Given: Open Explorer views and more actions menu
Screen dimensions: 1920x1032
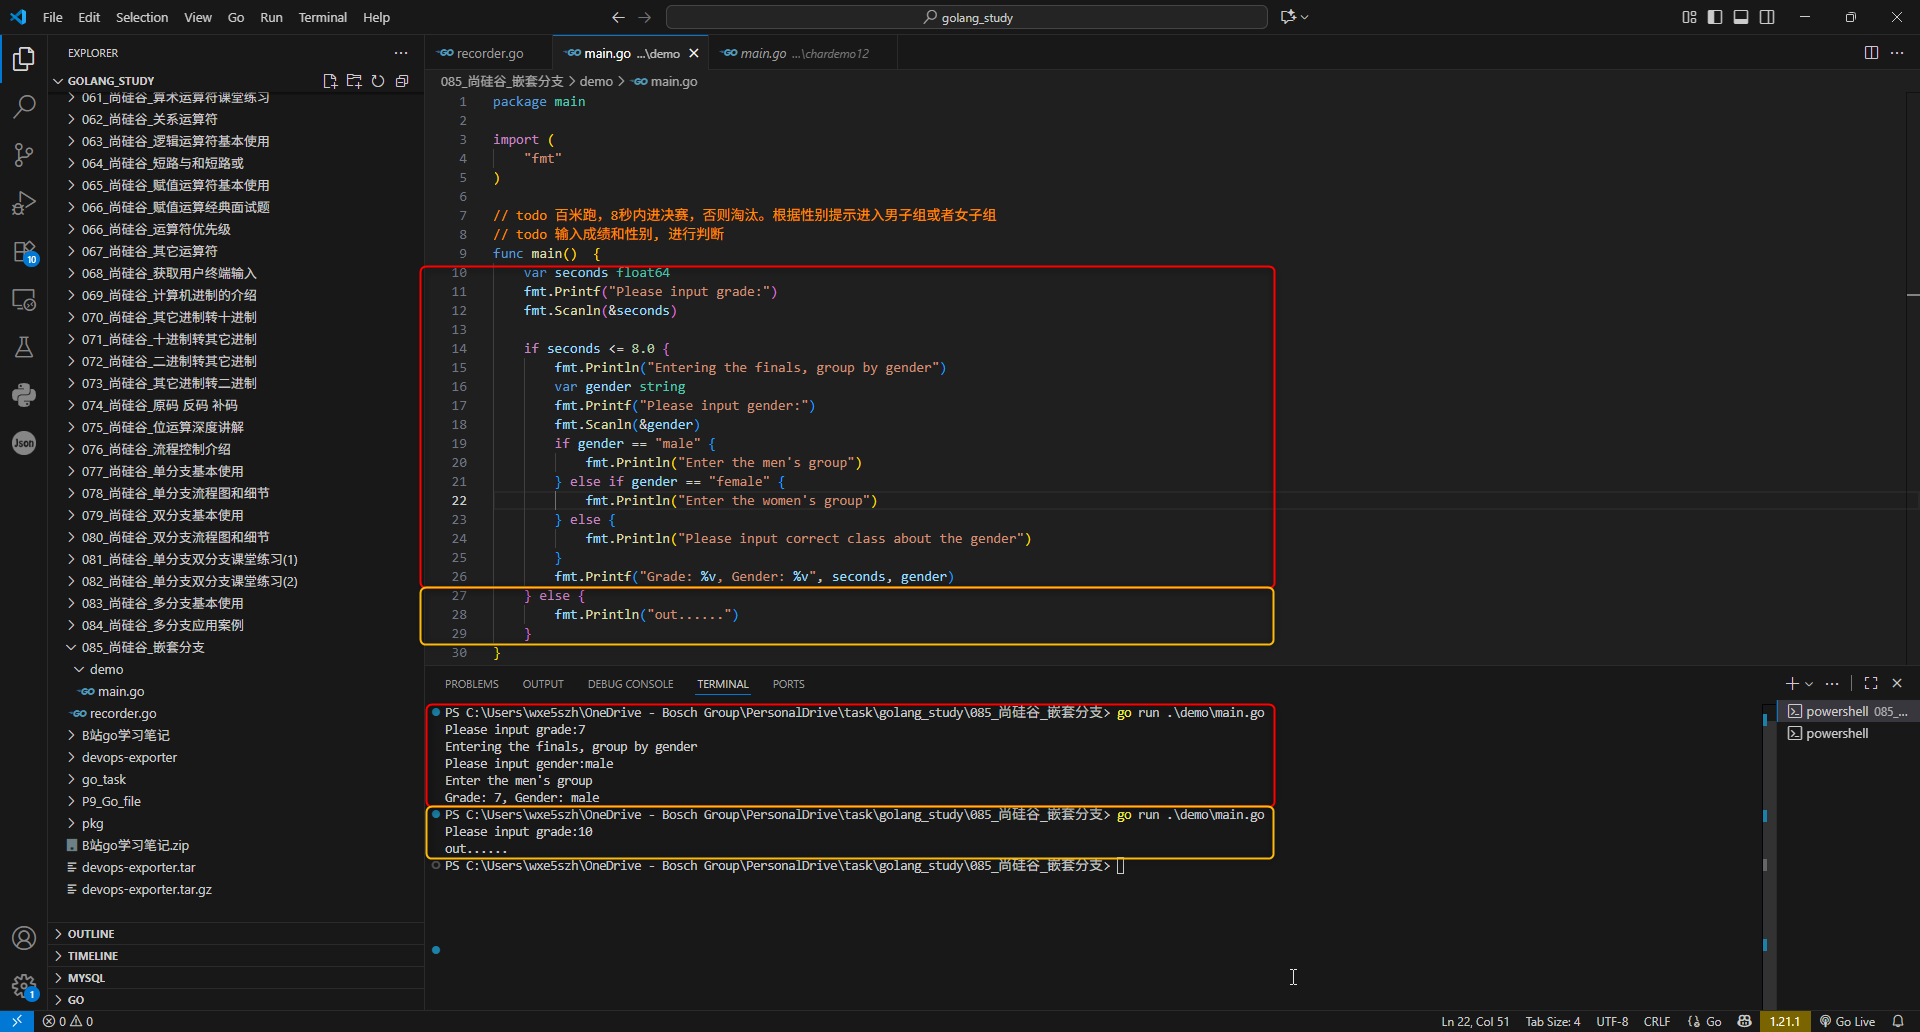Looking at the screenshot, I should click(x=401, y=53).
